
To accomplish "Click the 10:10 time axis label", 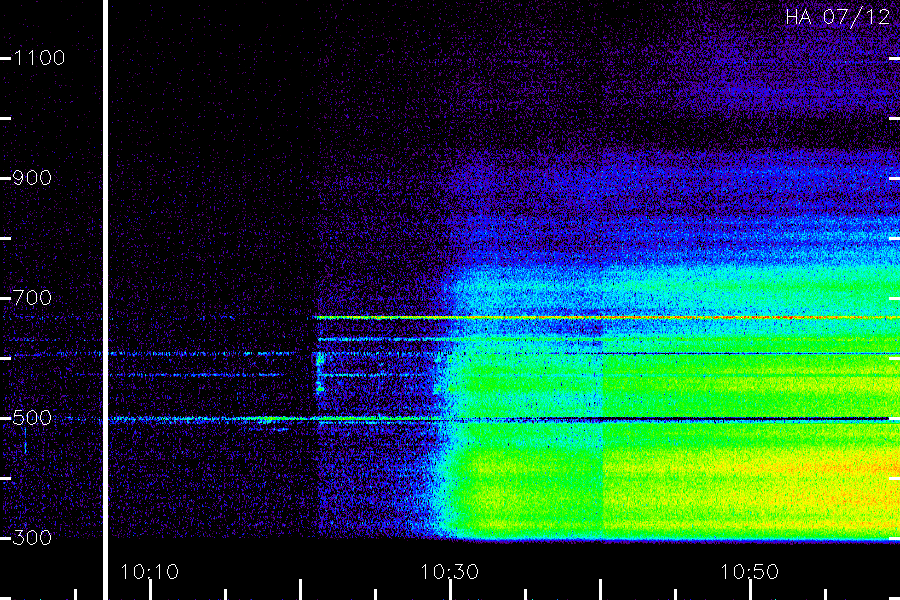I will [x=149, y=572].
